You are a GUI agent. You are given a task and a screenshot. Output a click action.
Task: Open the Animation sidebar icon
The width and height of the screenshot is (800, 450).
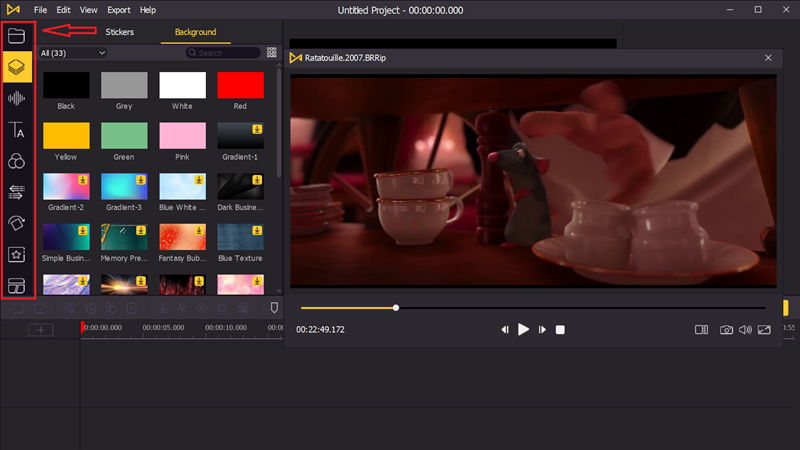[16, 223]
